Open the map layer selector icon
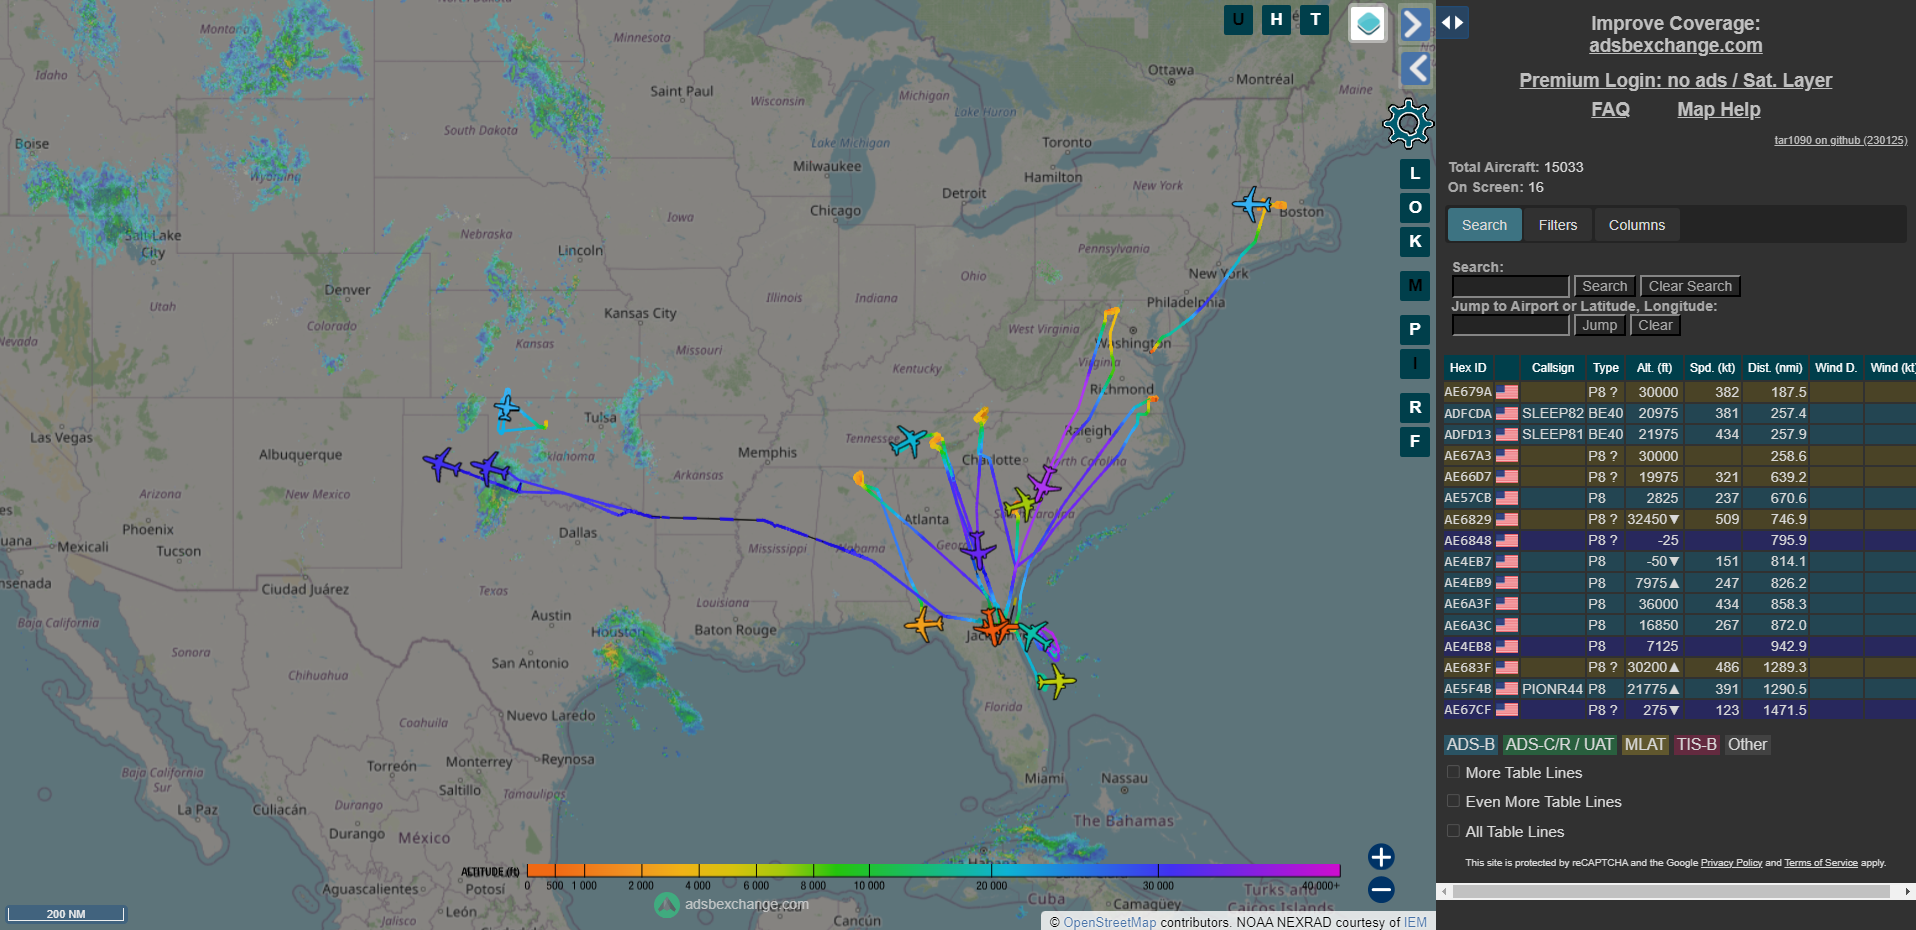Viewport: 1916px width, 930px height. click(1368, 23)
